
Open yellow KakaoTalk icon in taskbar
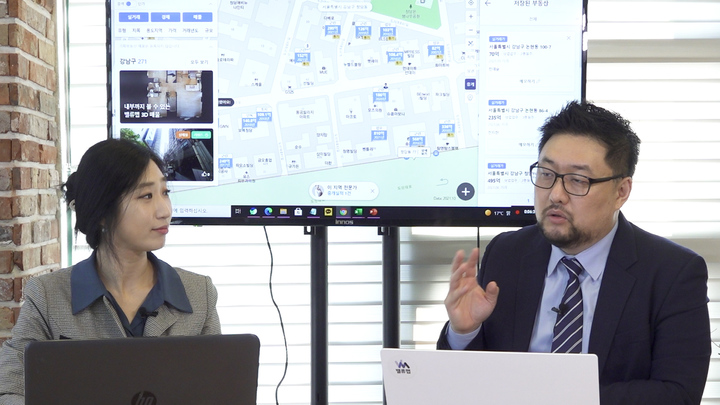point(328,211)
